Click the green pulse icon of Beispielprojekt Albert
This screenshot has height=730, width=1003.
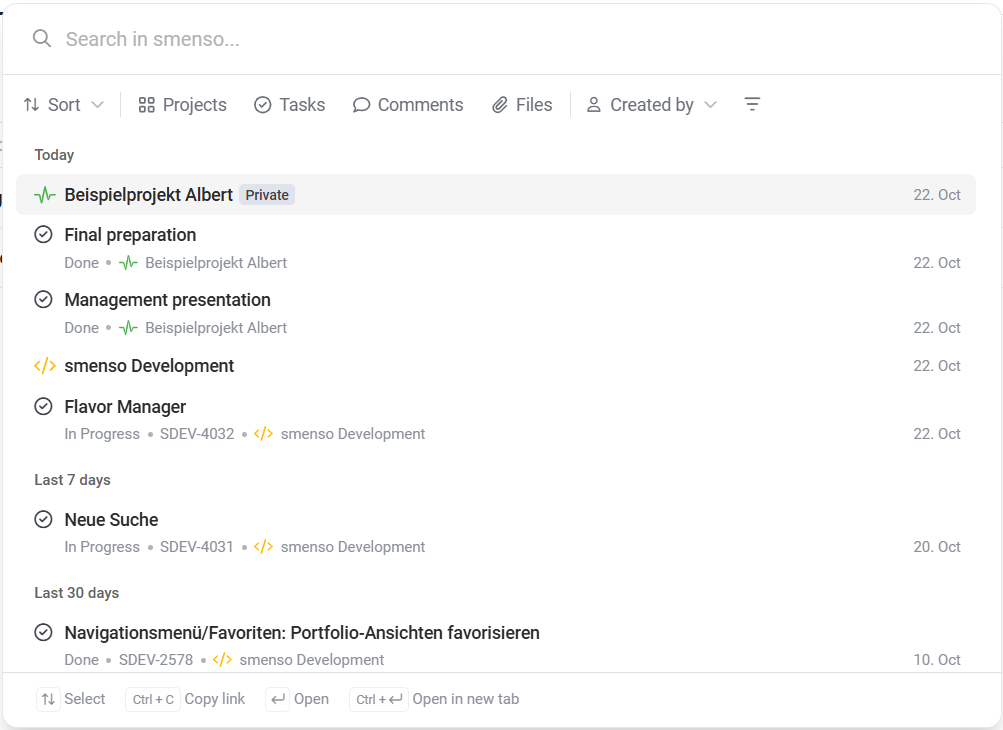tap(44, 195)
